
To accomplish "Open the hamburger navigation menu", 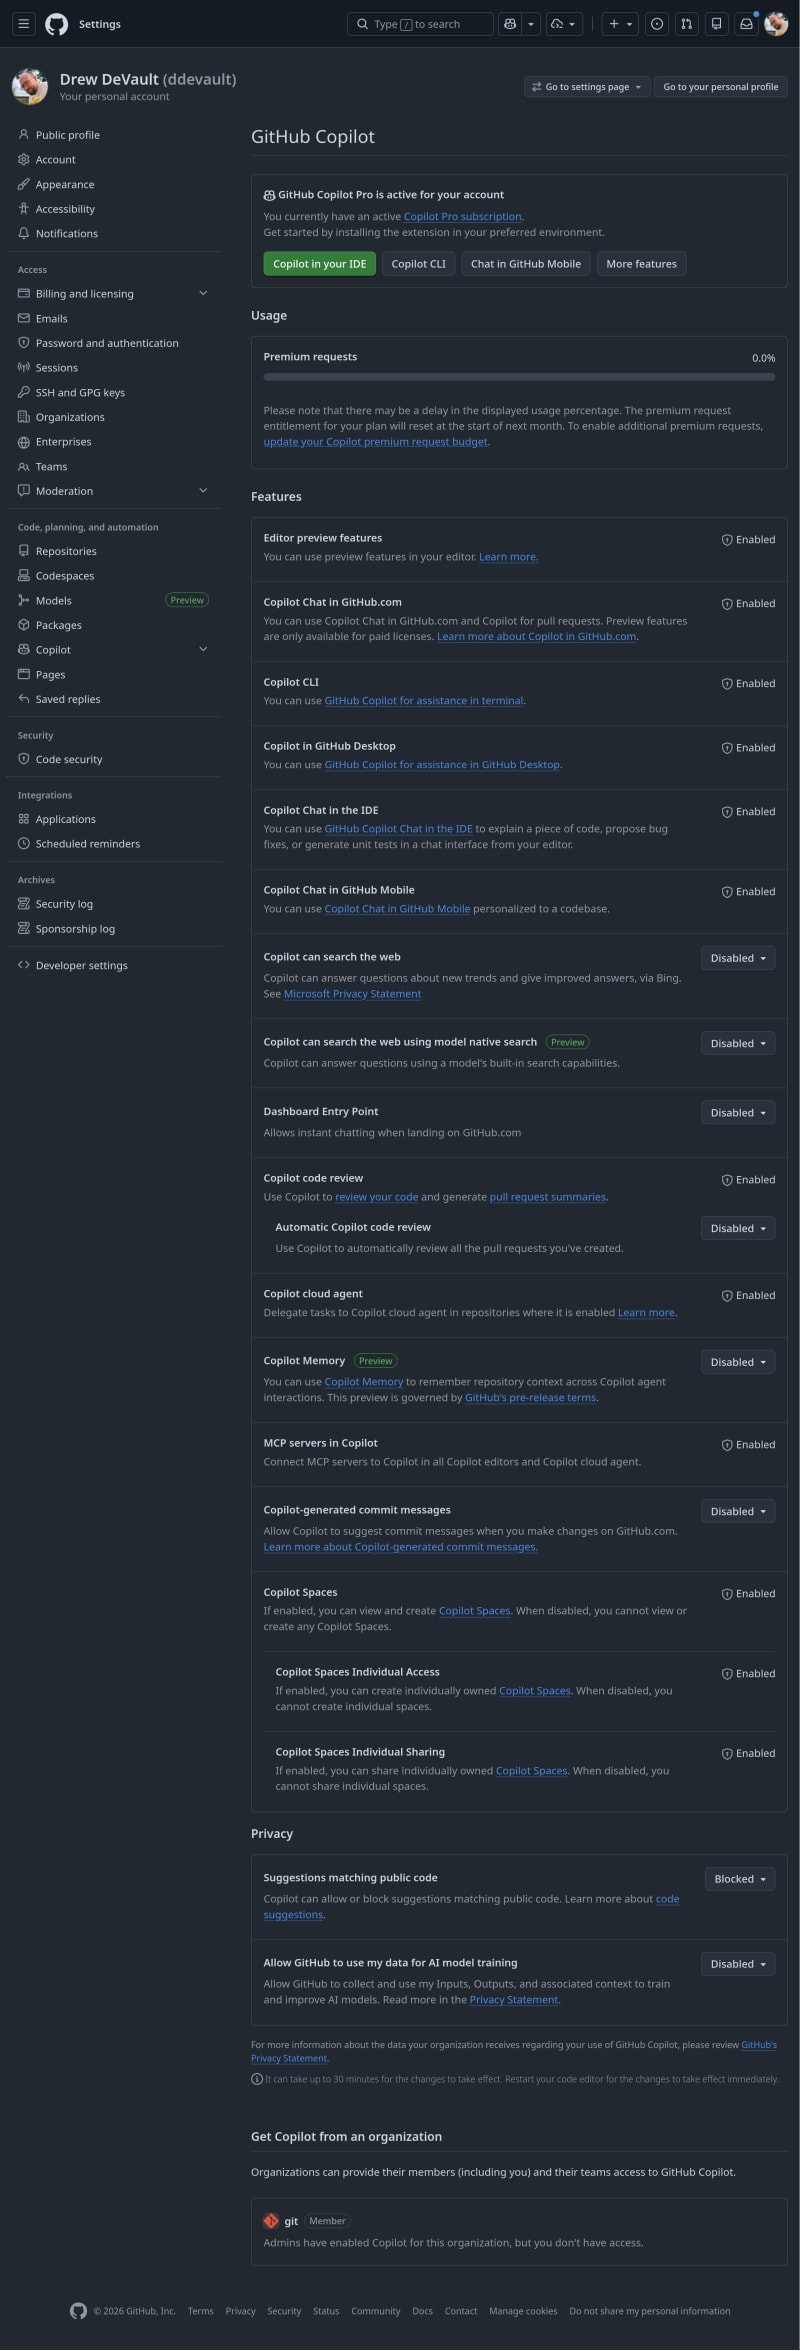I will click(24, 24).
